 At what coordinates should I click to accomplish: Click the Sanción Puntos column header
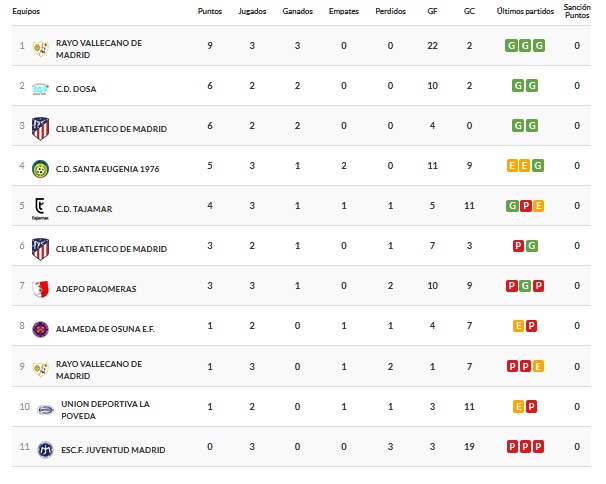(x=577, y=11)
